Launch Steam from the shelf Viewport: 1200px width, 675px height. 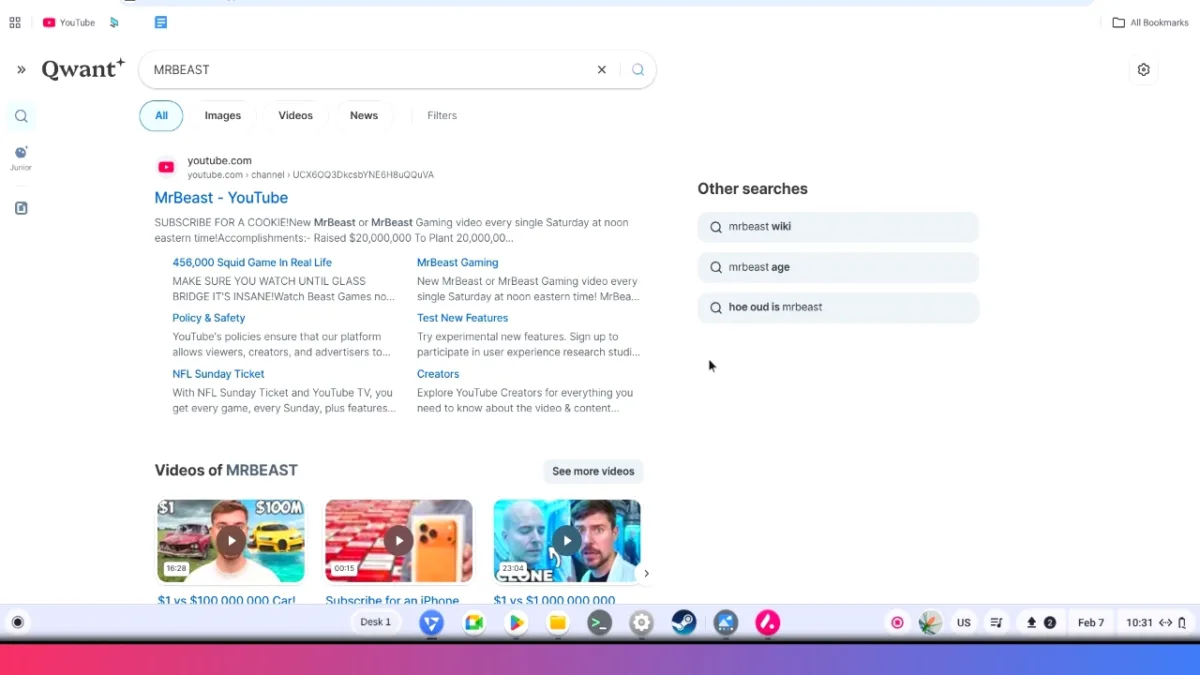point(684,622)
